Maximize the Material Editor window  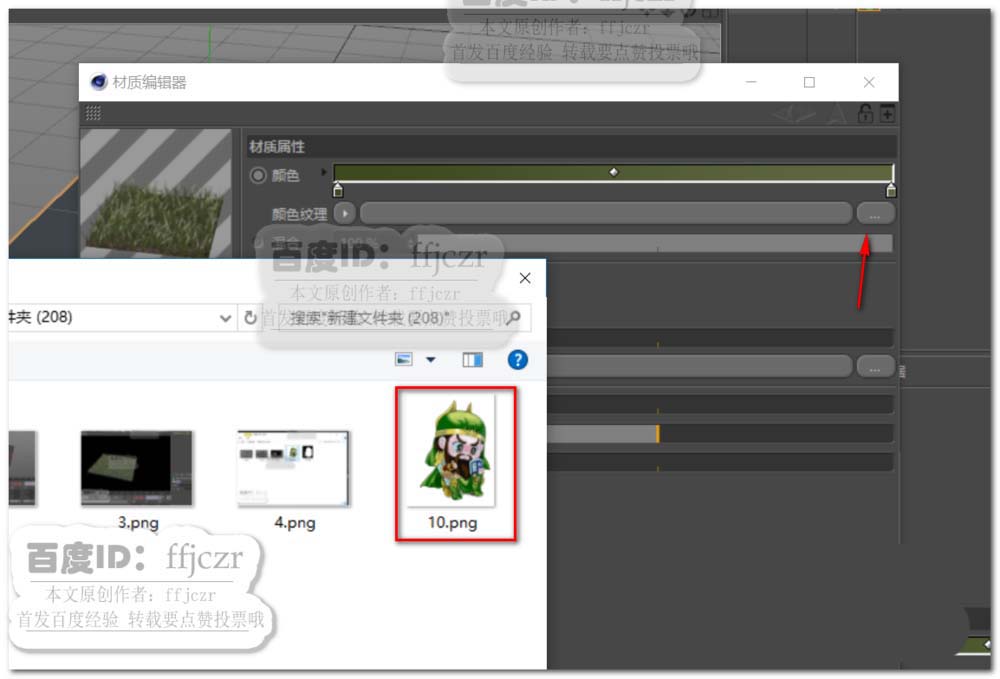point(809,82)
